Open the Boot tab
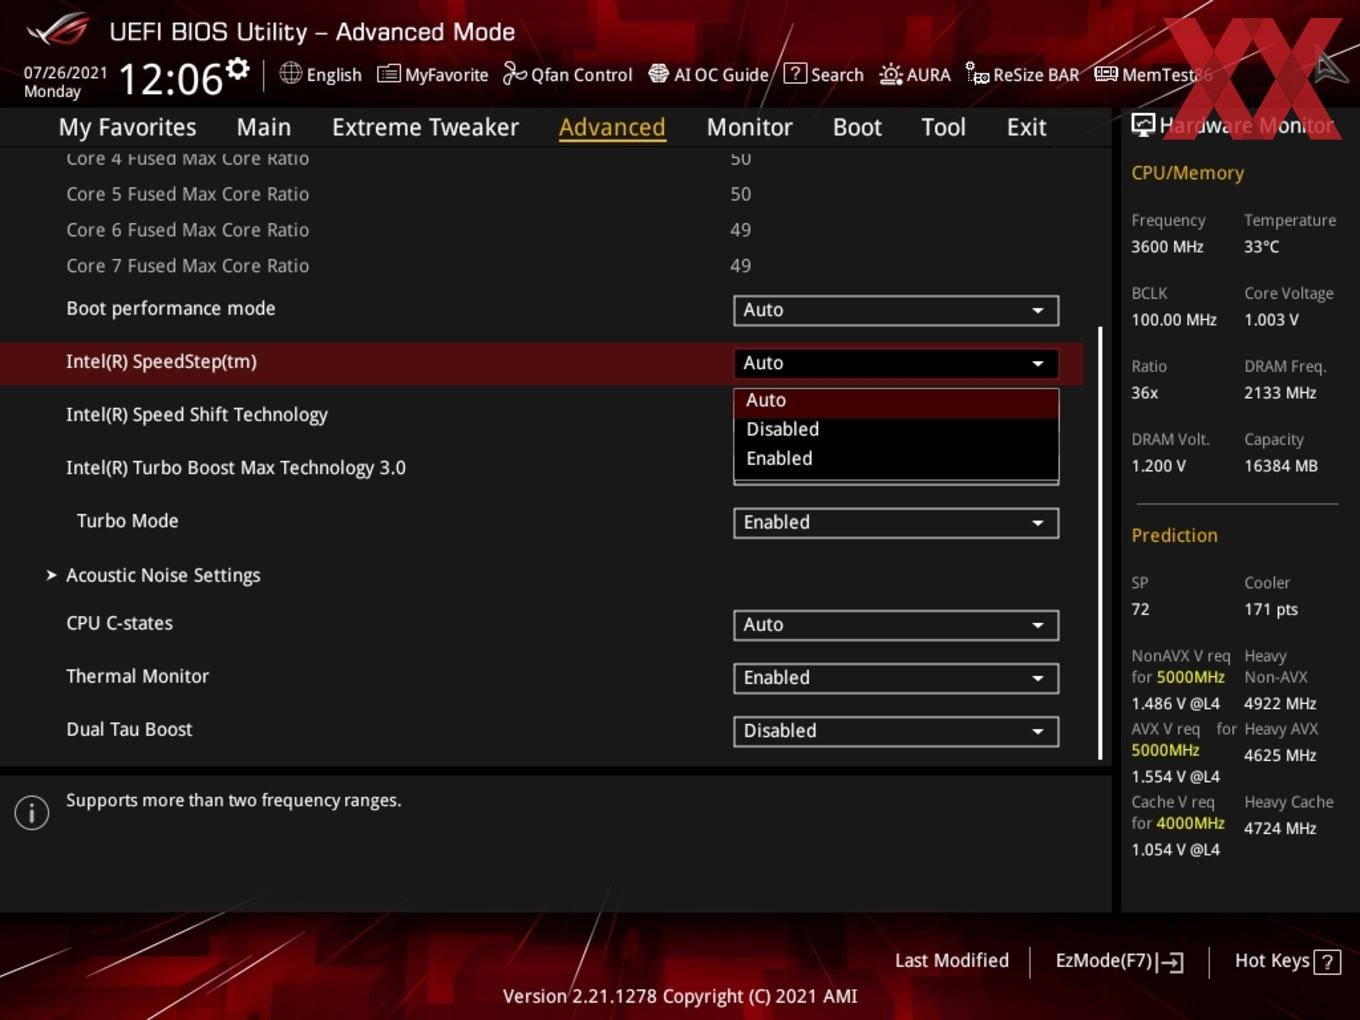Image resolution: width=1360 pixels, height=1020 pixels. 857,127
